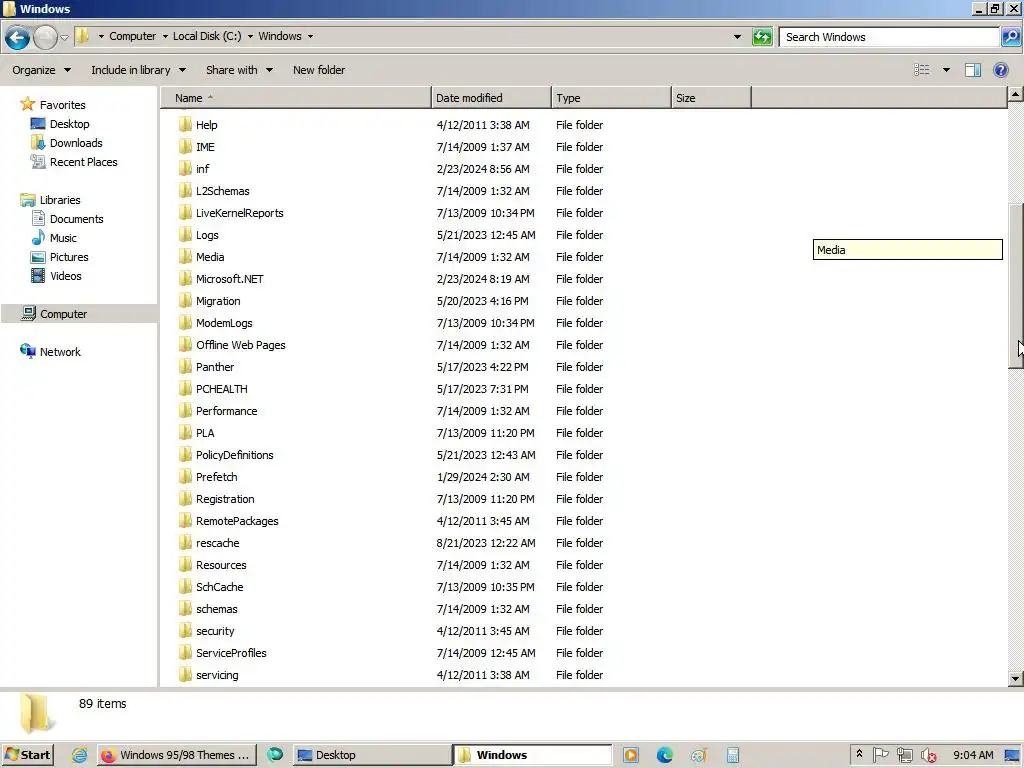This screenshot has height=768, width=1024.
Task: Expand the Windows breadcrumb arrow
Action: (310, 37)
